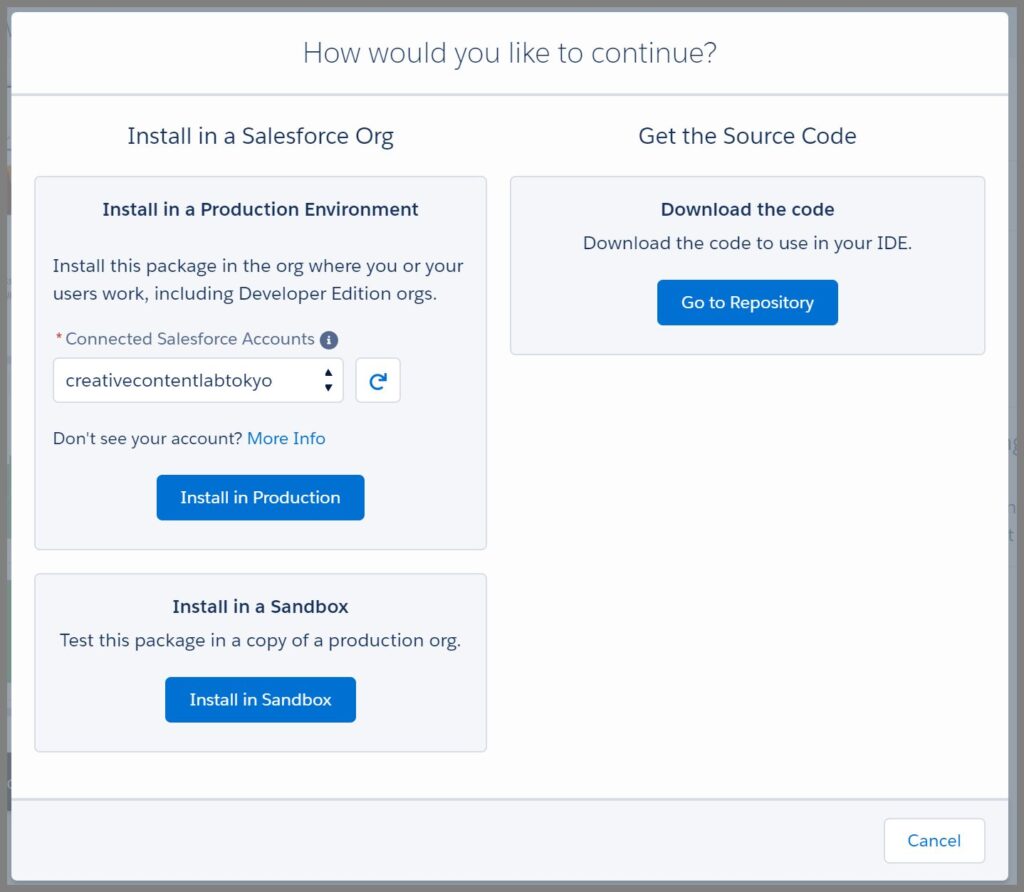
Task: Click the circular reload icon in the Production card
Action: click(378, 380)
